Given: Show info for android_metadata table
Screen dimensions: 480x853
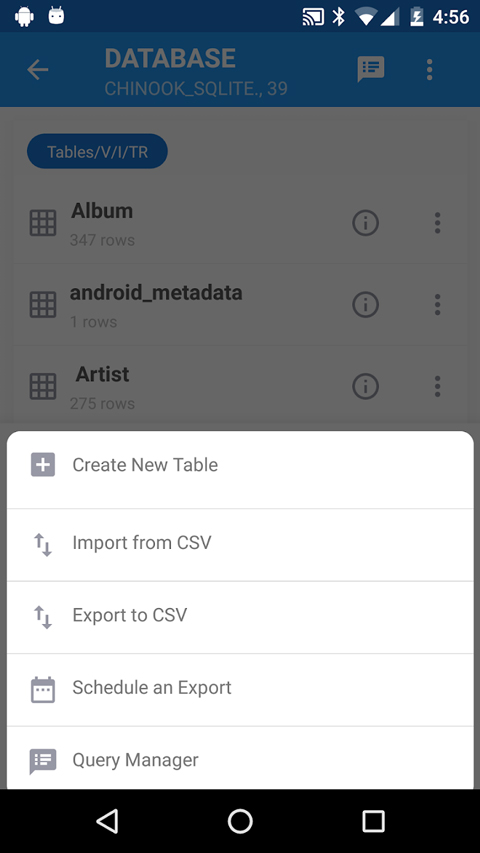Looking at the screenshot, I should [365, 305].
